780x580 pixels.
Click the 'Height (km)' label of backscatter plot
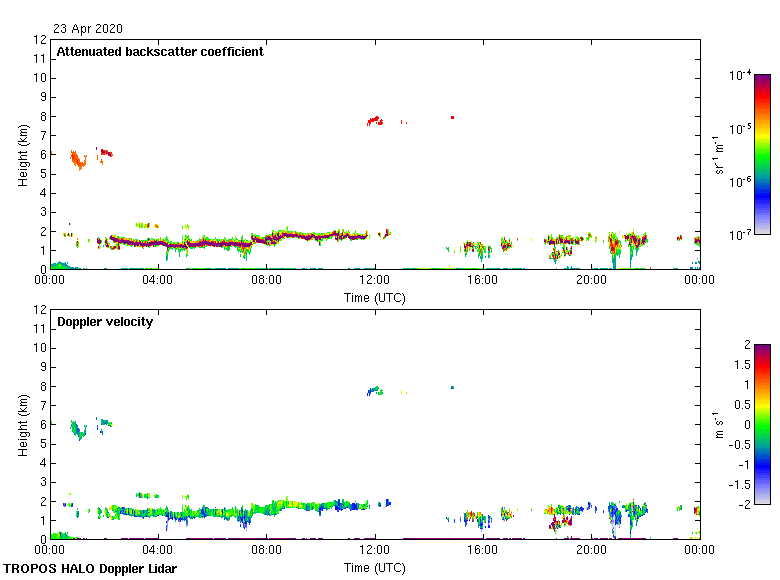(x=23, y=154)
